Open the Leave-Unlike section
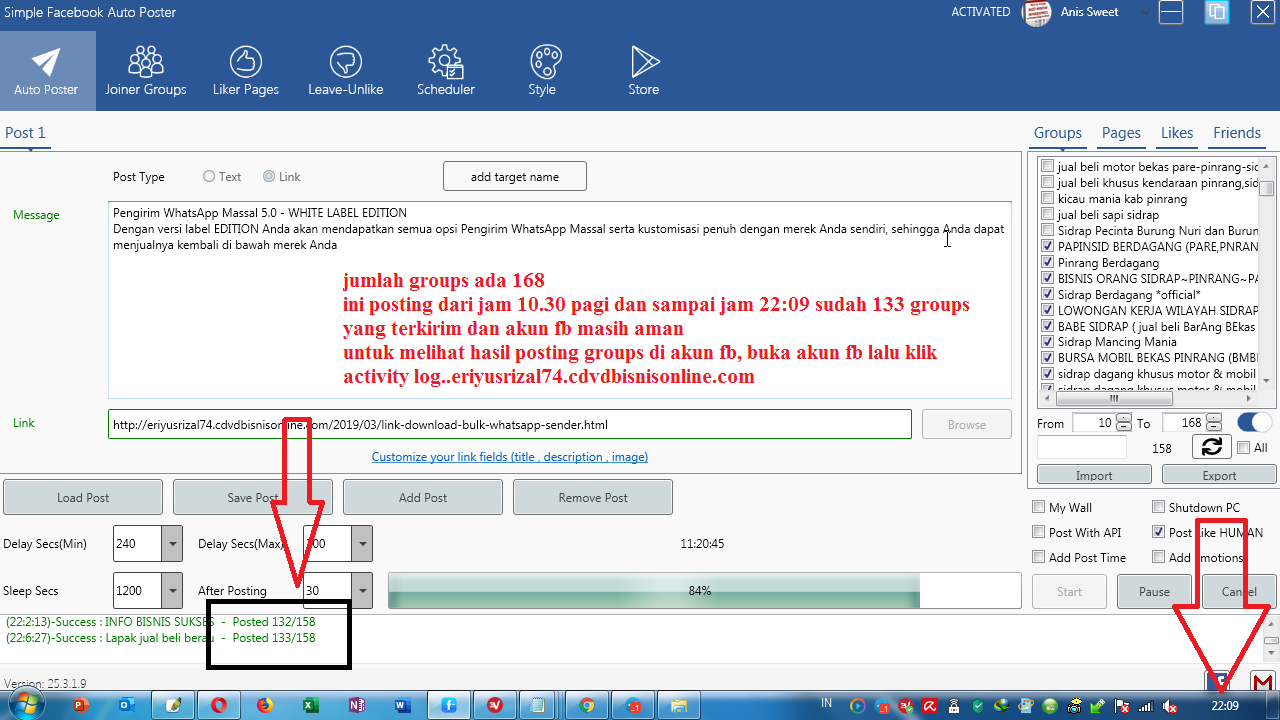 point(346,70)
